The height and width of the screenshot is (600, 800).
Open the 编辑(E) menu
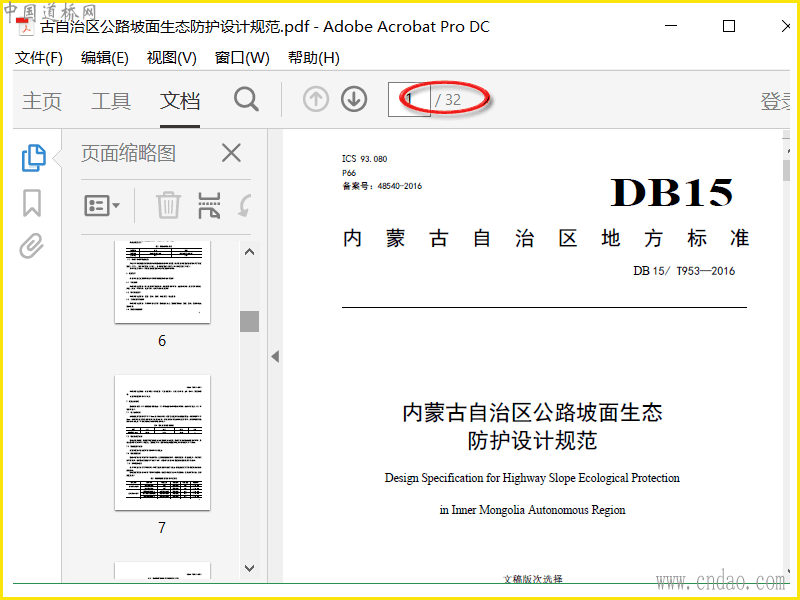coord(105,58)
